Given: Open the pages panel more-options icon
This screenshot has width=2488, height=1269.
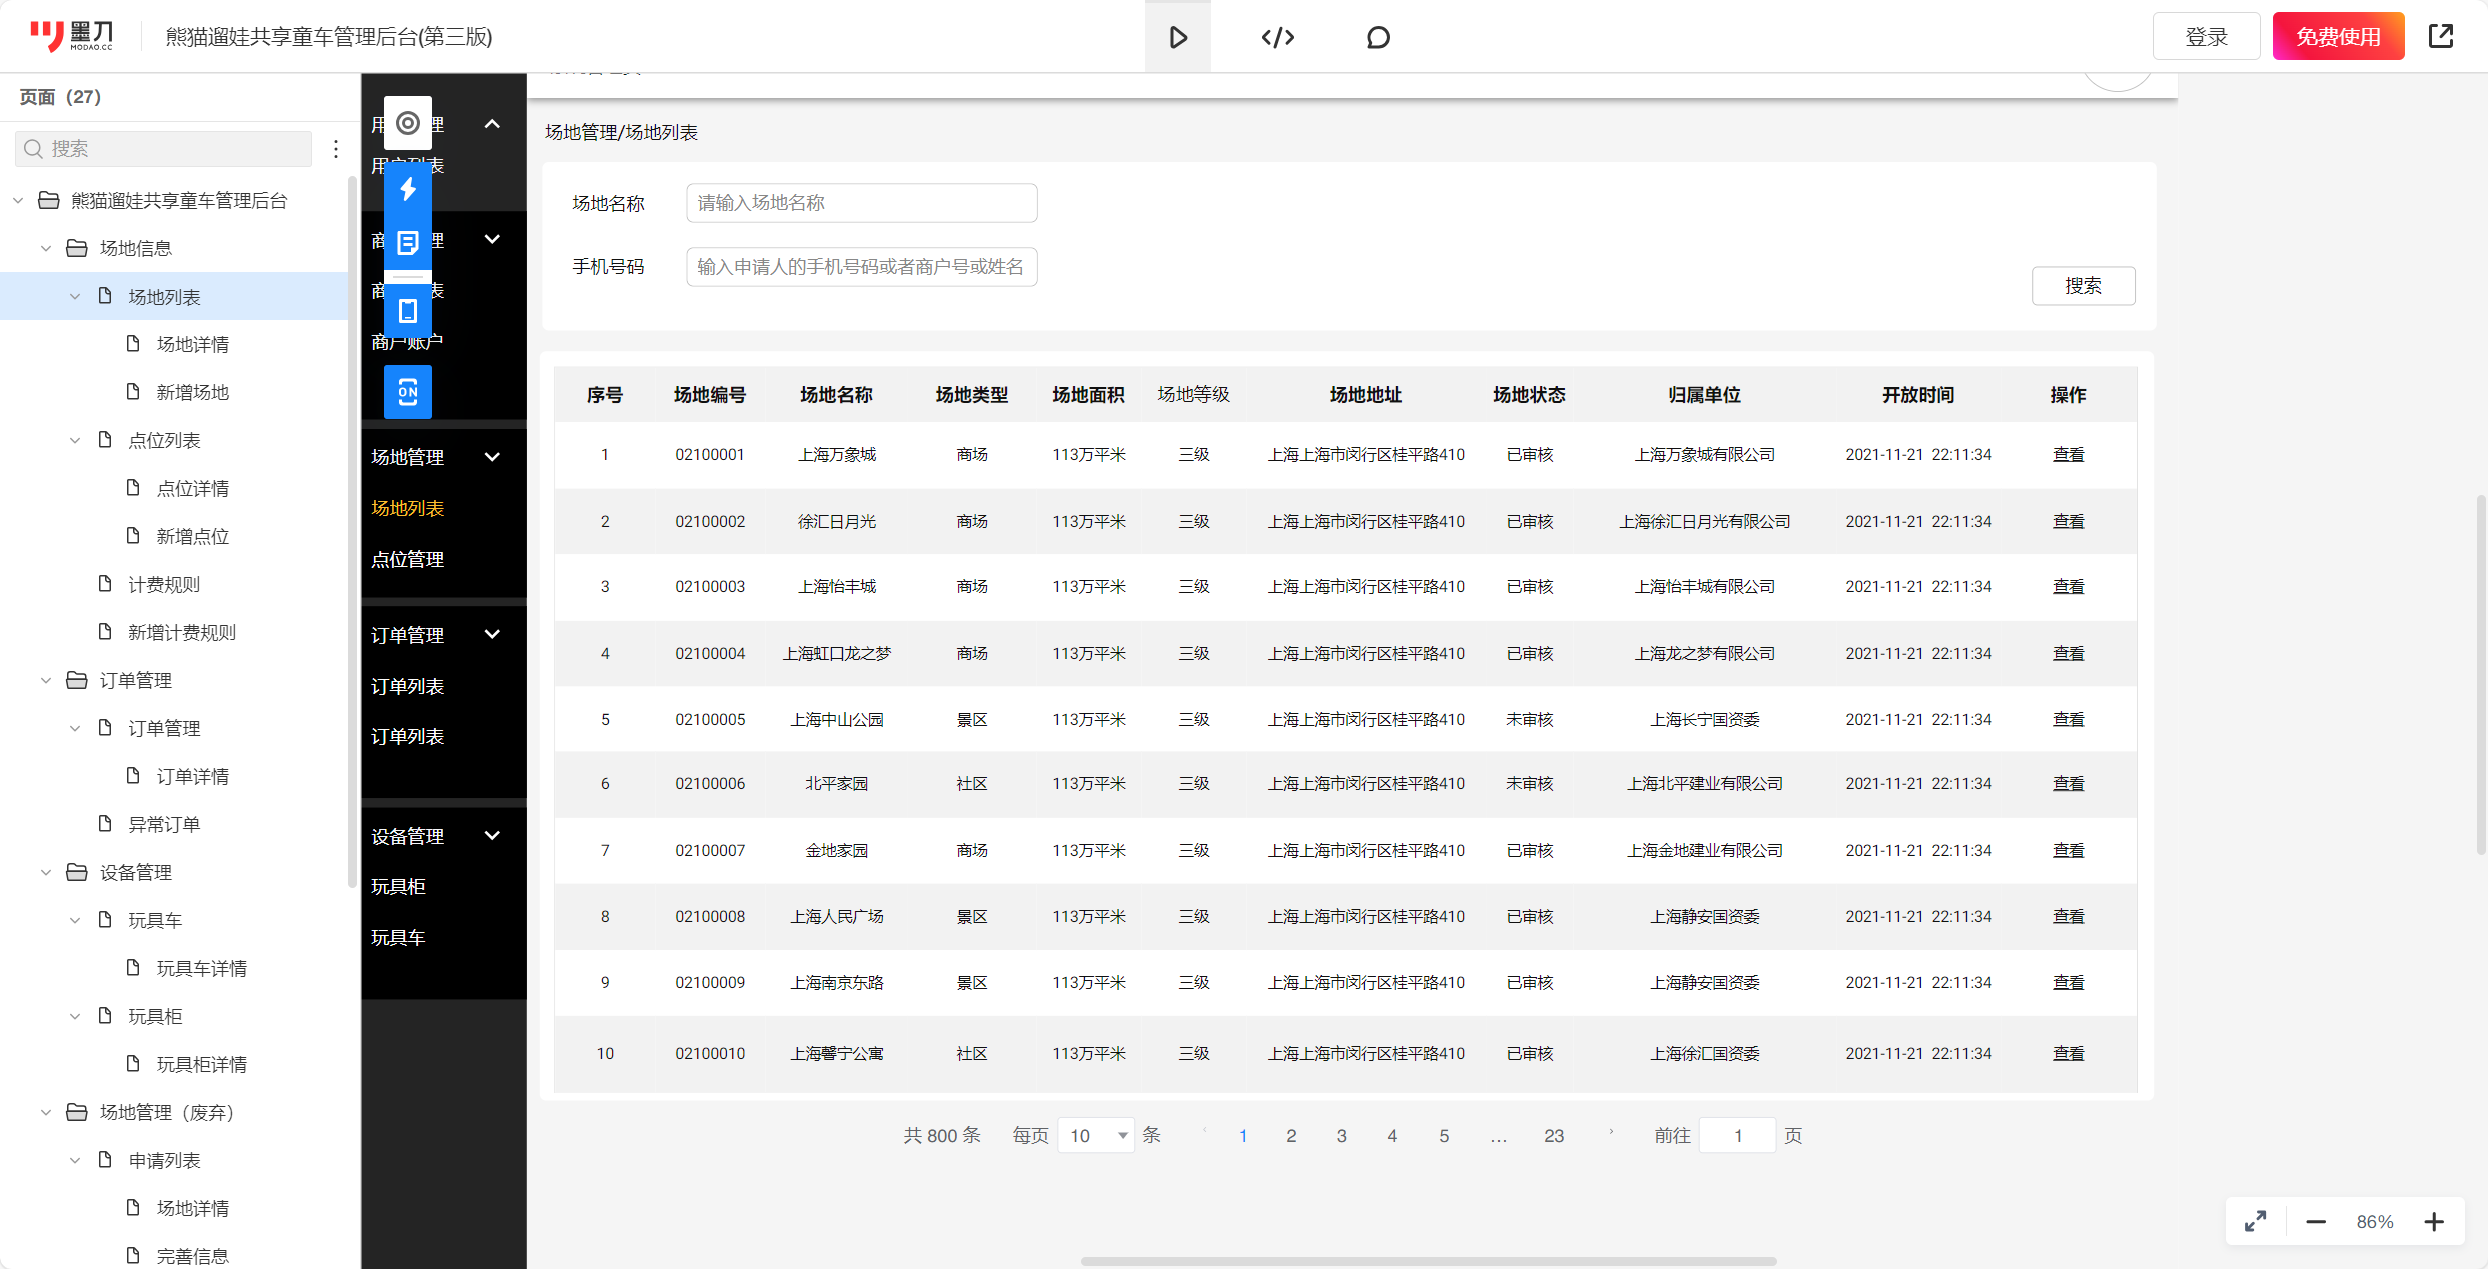Looking at the screenshot, I should [x=336, y=148].
